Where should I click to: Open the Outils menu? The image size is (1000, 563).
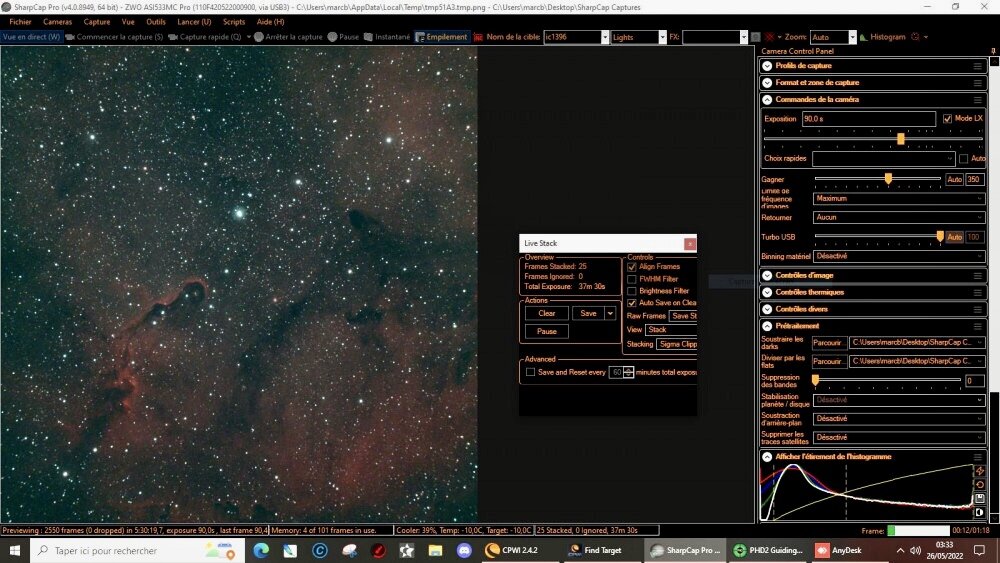coord(156,22)
